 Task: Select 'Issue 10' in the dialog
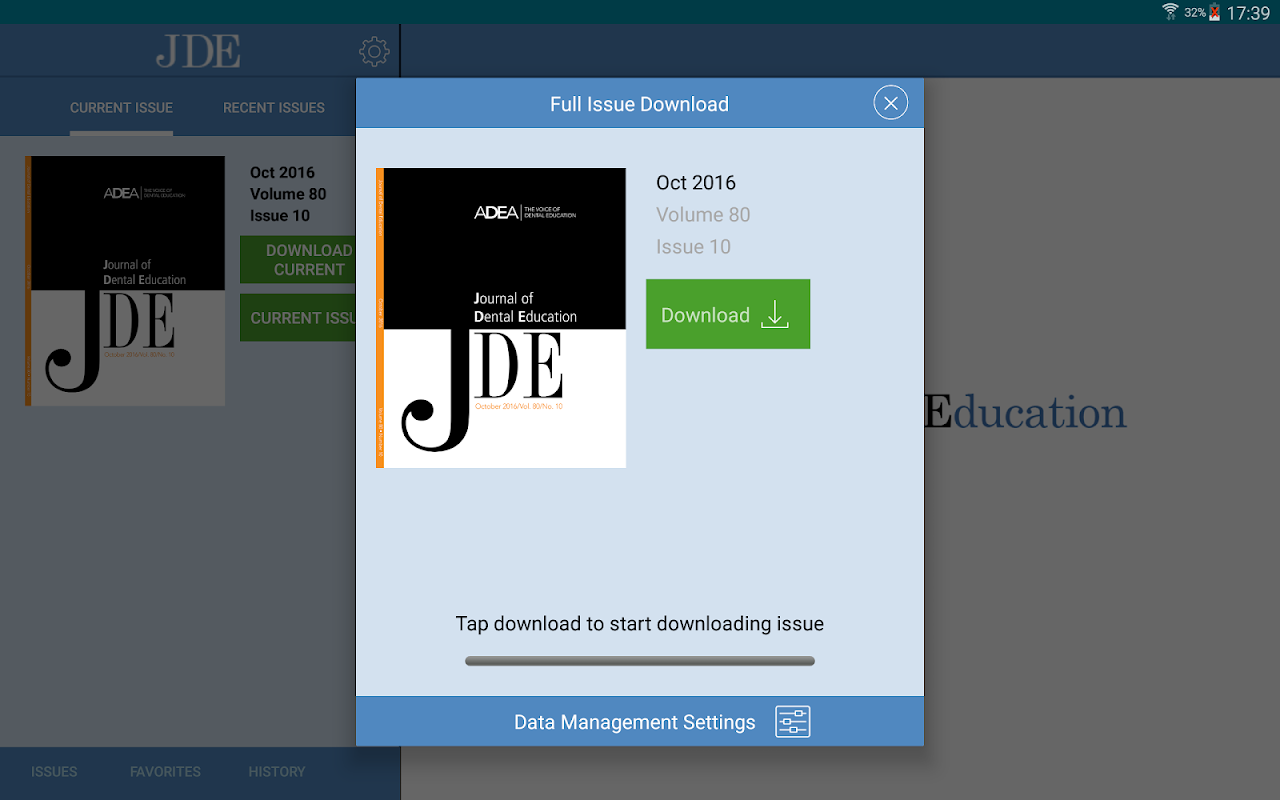[x=694, y=247]
